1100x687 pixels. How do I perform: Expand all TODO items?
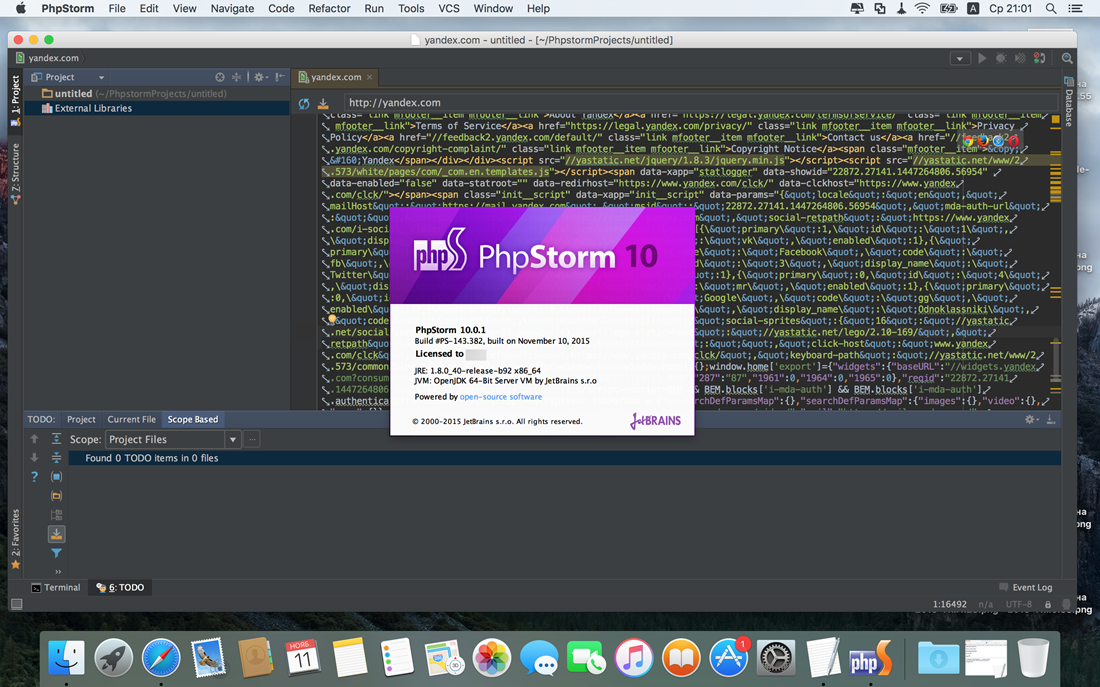tap(57, 439)
